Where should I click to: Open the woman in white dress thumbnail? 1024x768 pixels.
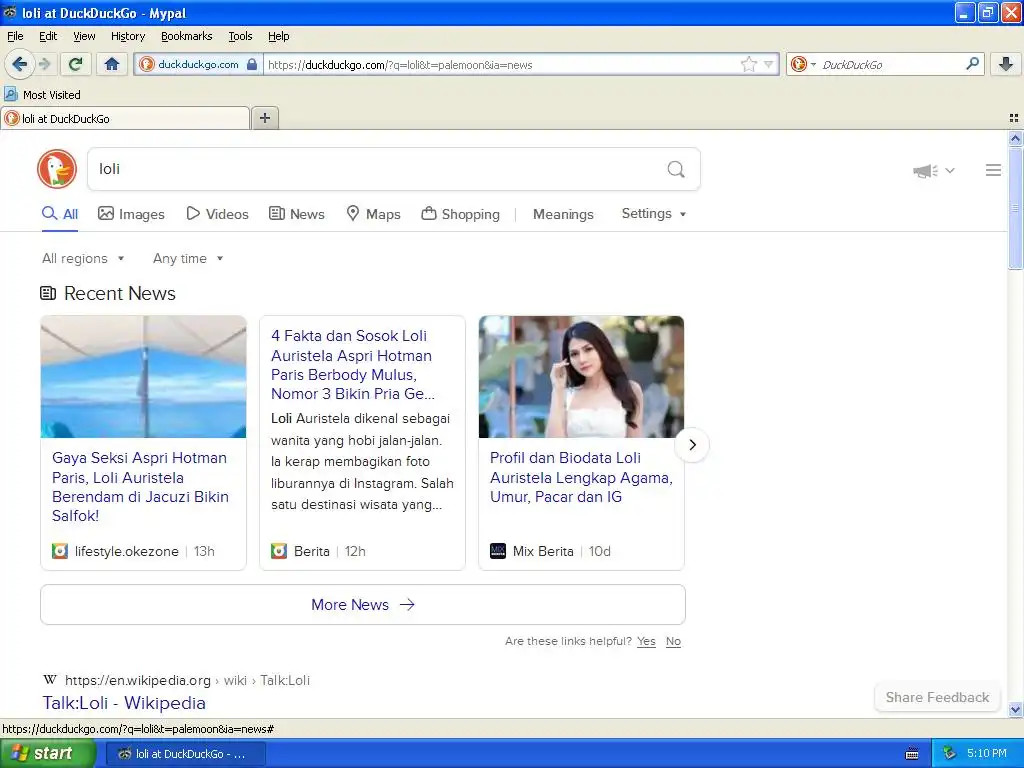(581, 377)
